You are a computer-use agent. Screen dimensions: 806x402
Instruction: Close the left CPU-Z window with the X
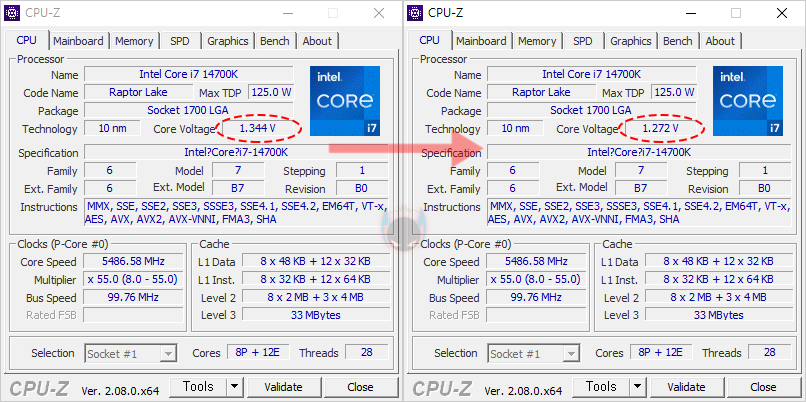379,13
